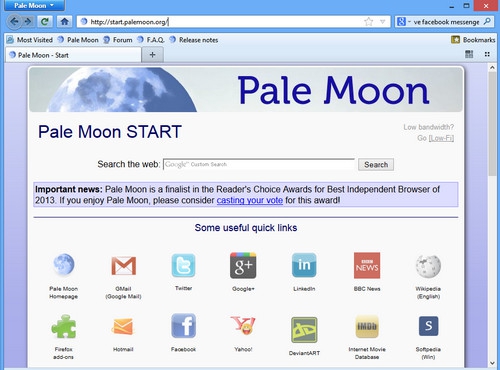Image resolution: width=500 pixels, height=370 pixels.
Task: Go back with the back arrow button
Action: click(x=14, y=22)
